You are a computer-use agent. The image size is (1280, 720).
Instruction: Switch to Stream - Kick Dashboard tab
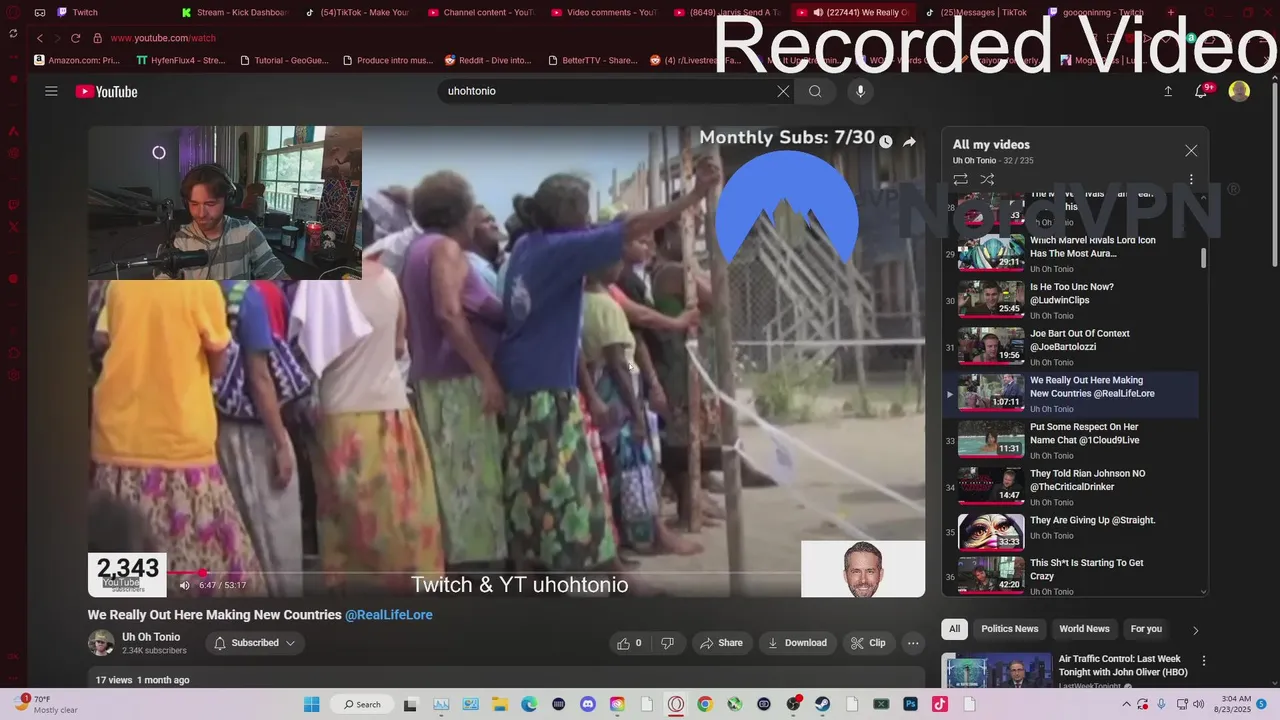tap(237, 12)
